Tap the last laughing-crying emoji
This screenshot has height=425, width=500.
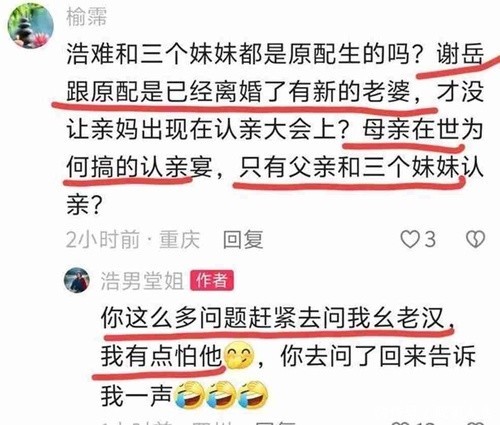coord(252,394)
